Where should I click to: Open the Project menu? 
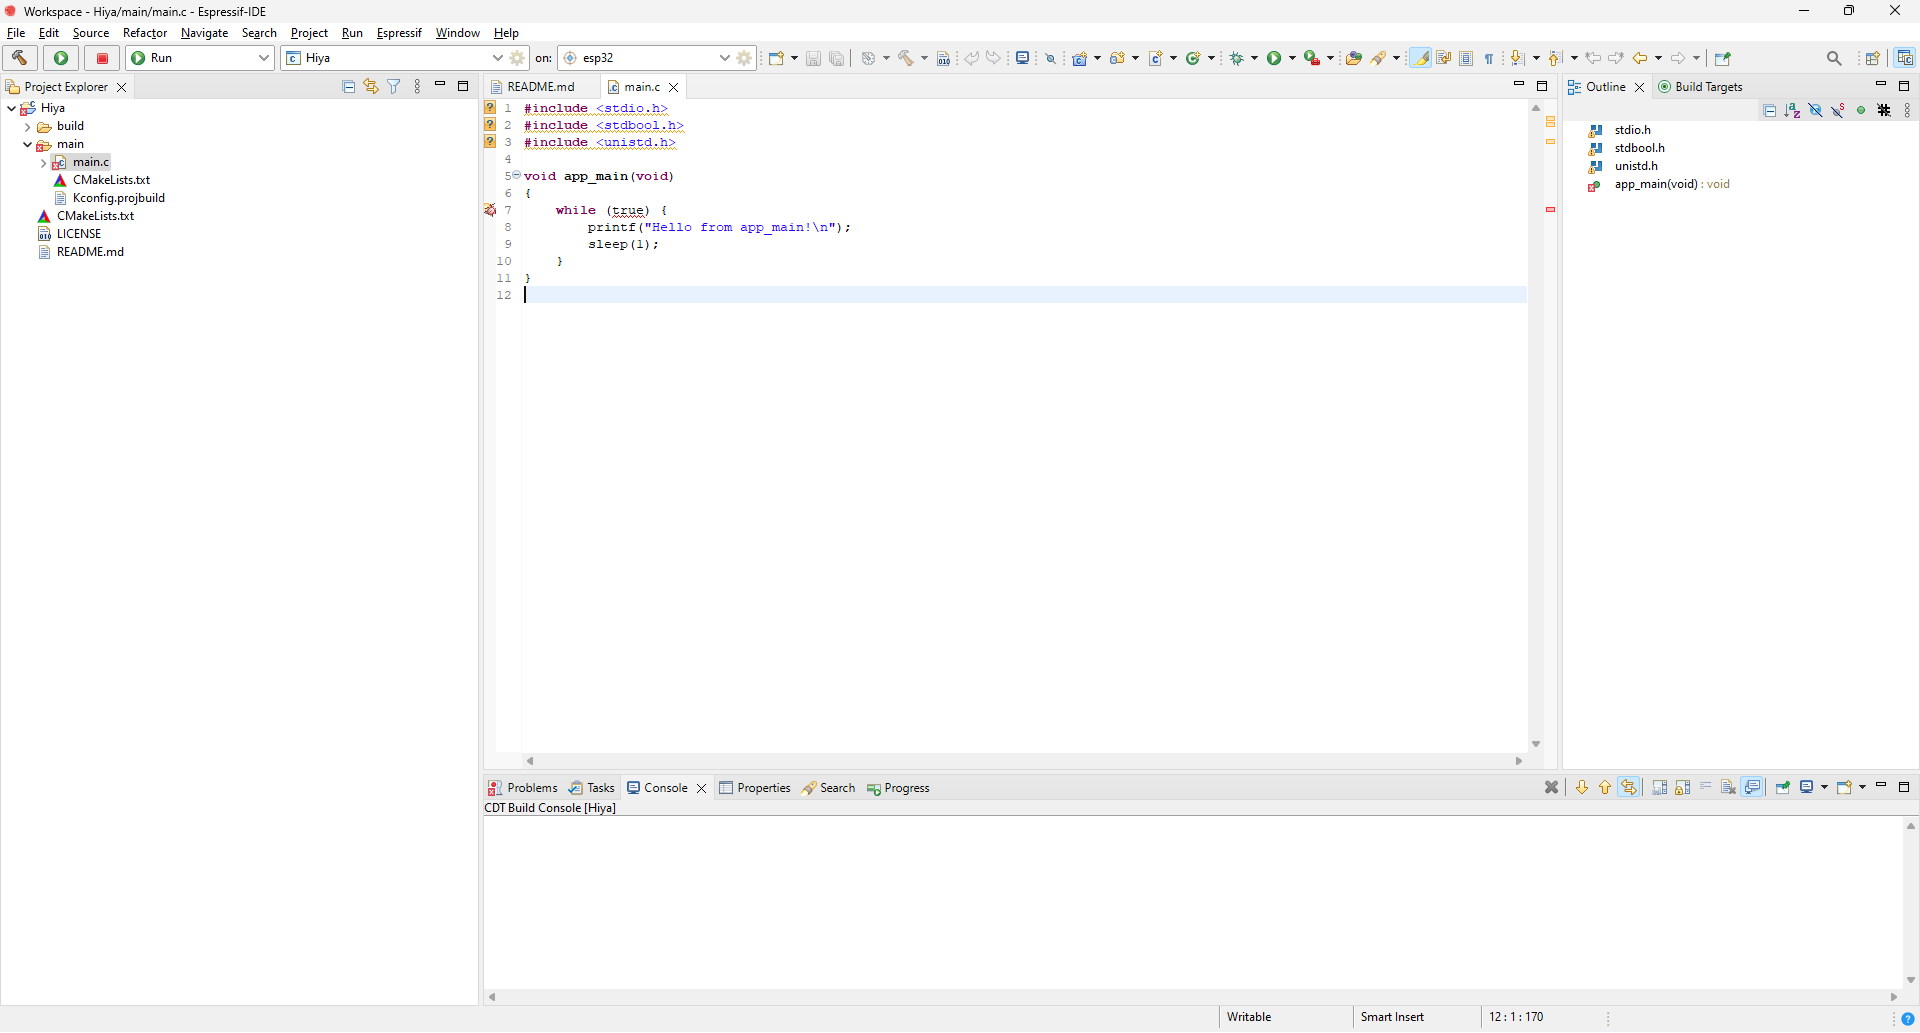pyautogui.click(x=309, y=33)
